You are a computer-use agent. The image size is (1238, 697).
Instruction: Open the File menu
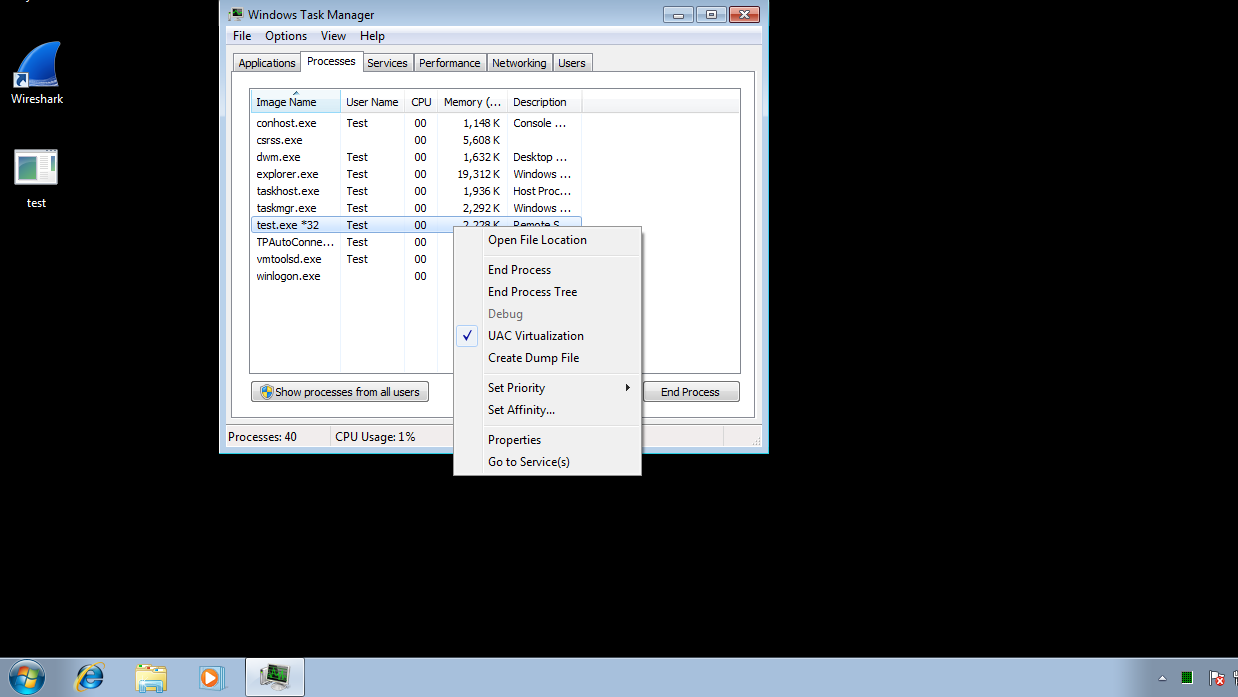pos(242,36)
